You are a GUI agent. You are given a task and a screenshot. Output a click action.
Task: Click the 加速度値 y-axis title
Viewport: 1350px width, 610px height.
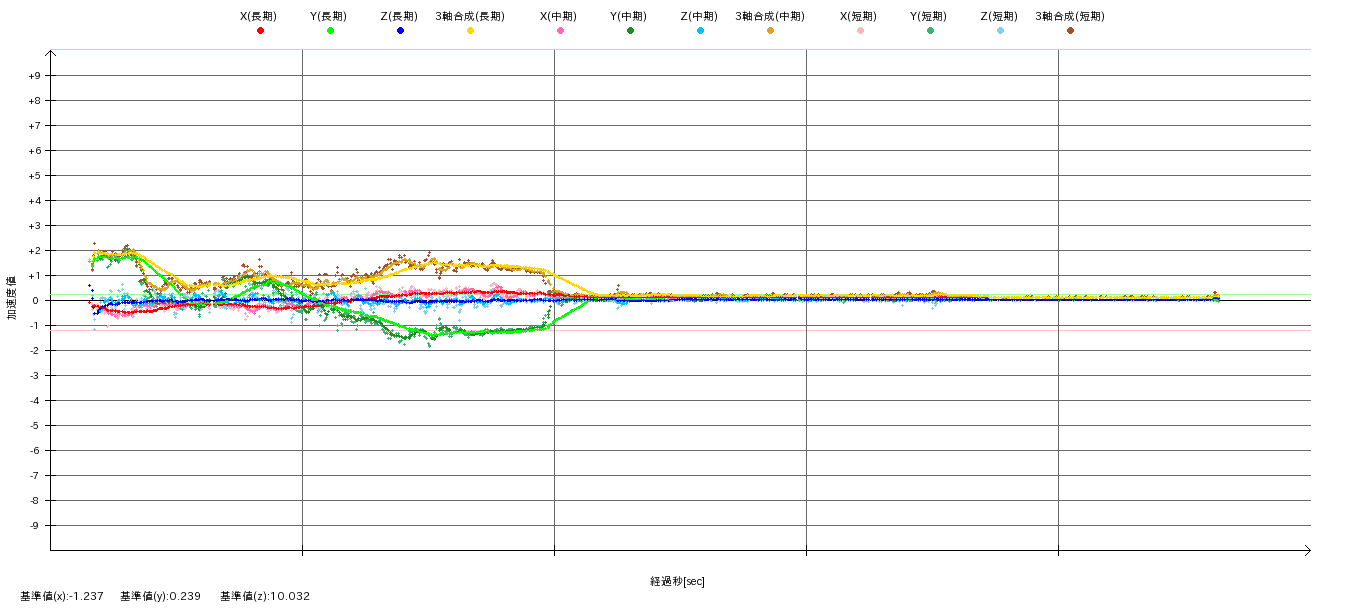pyautogui.click(x=13, y=300)
